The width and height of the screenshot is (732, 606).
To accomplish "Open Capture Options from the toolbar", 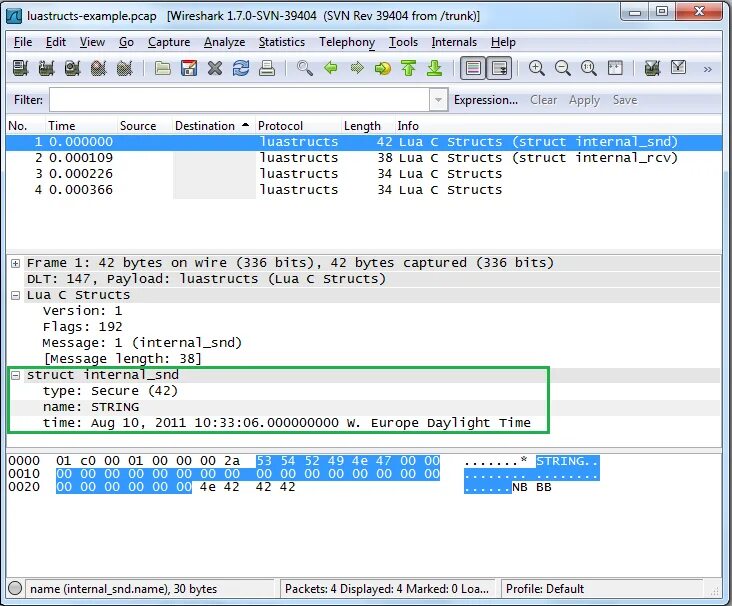I will point(46,68).
